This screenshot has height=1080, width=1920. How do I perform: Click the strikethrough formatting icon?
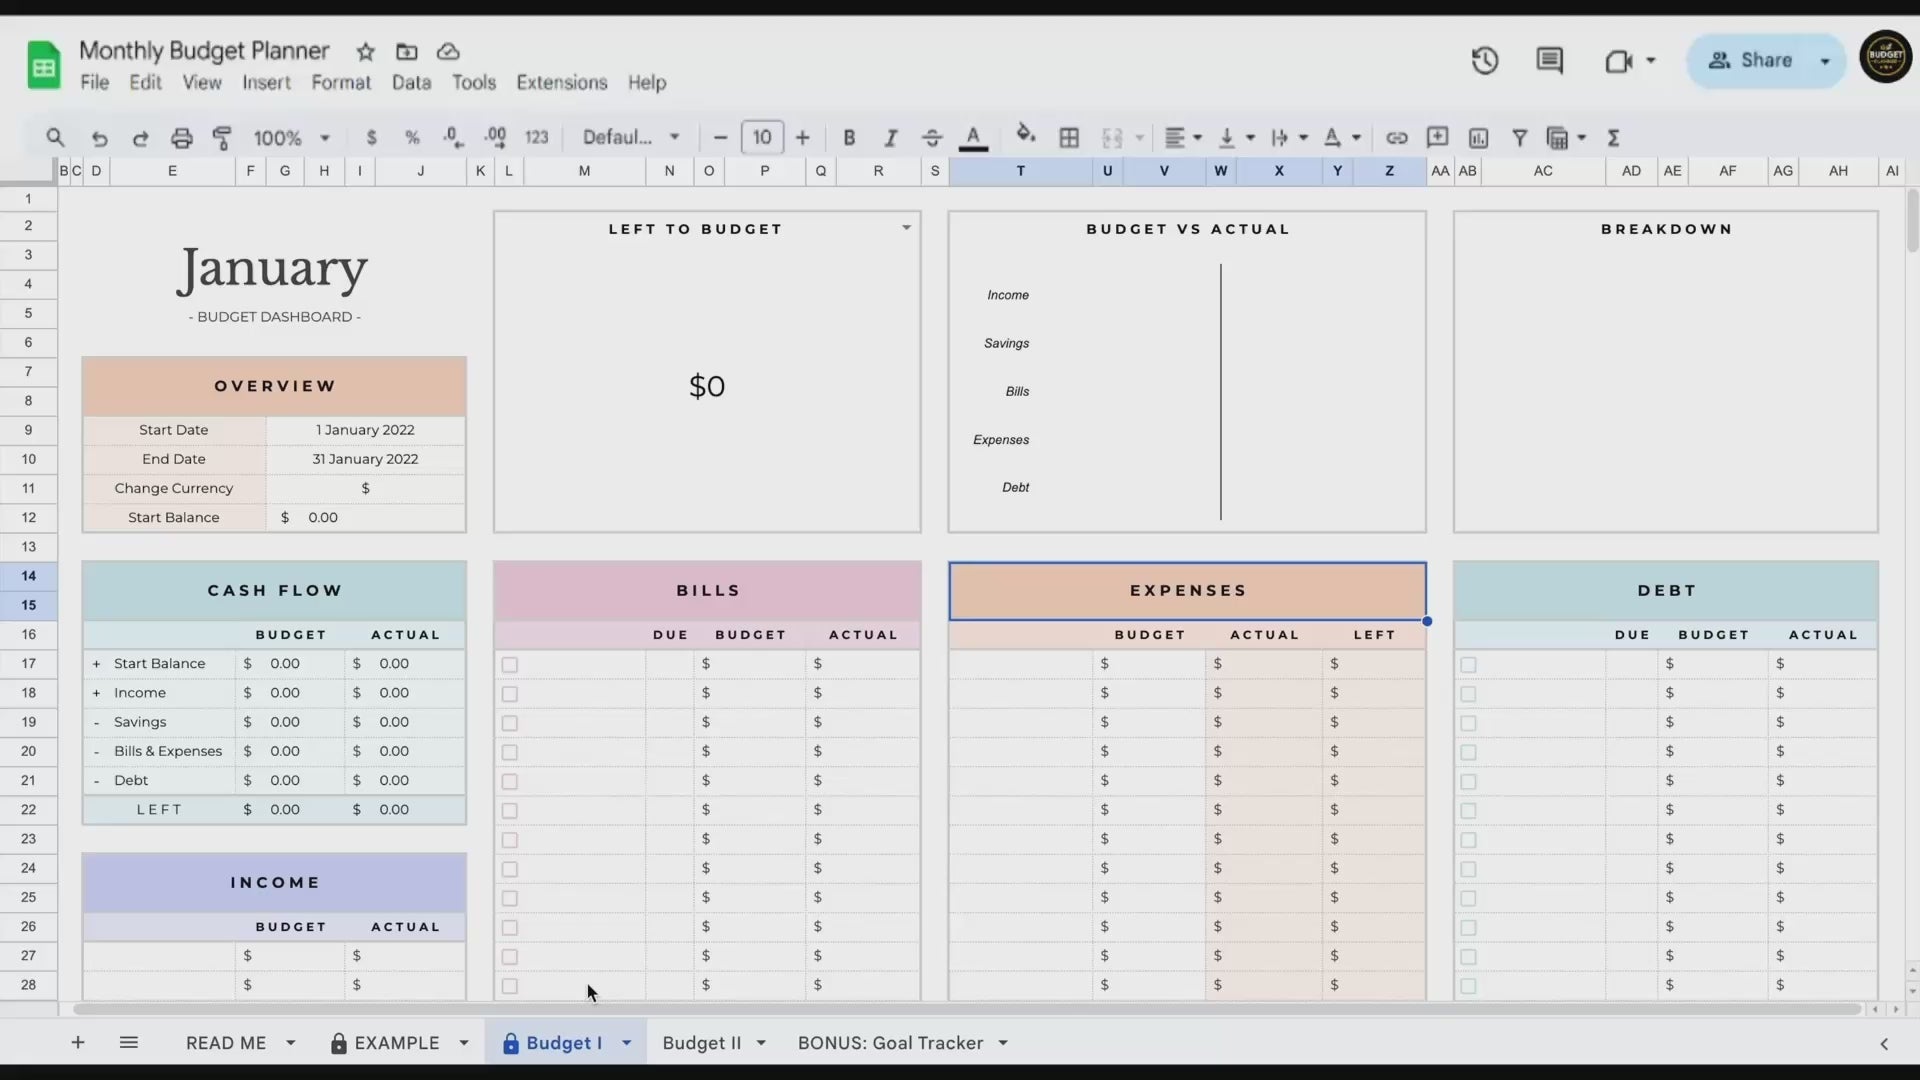coord(931,137)
